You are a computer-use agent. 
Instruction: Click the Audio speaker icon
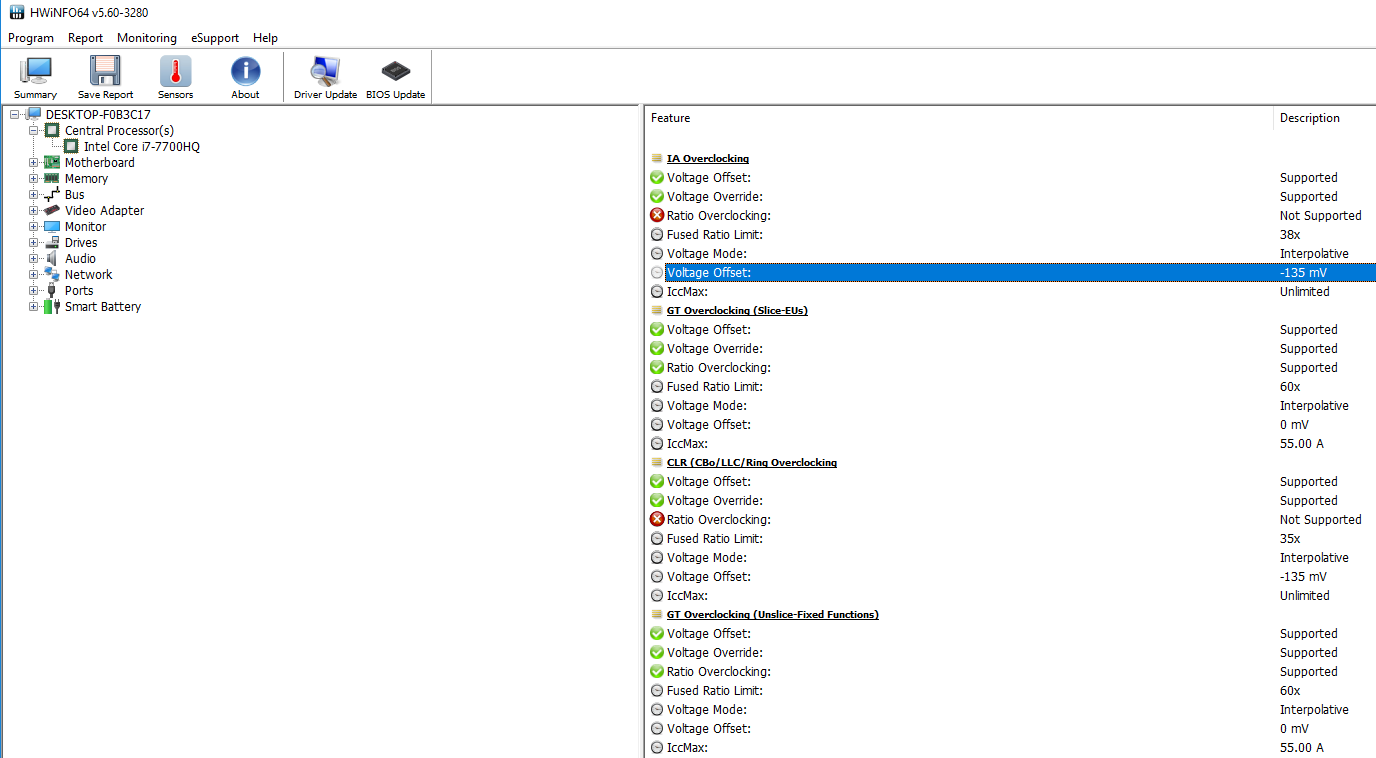point(52,258)
